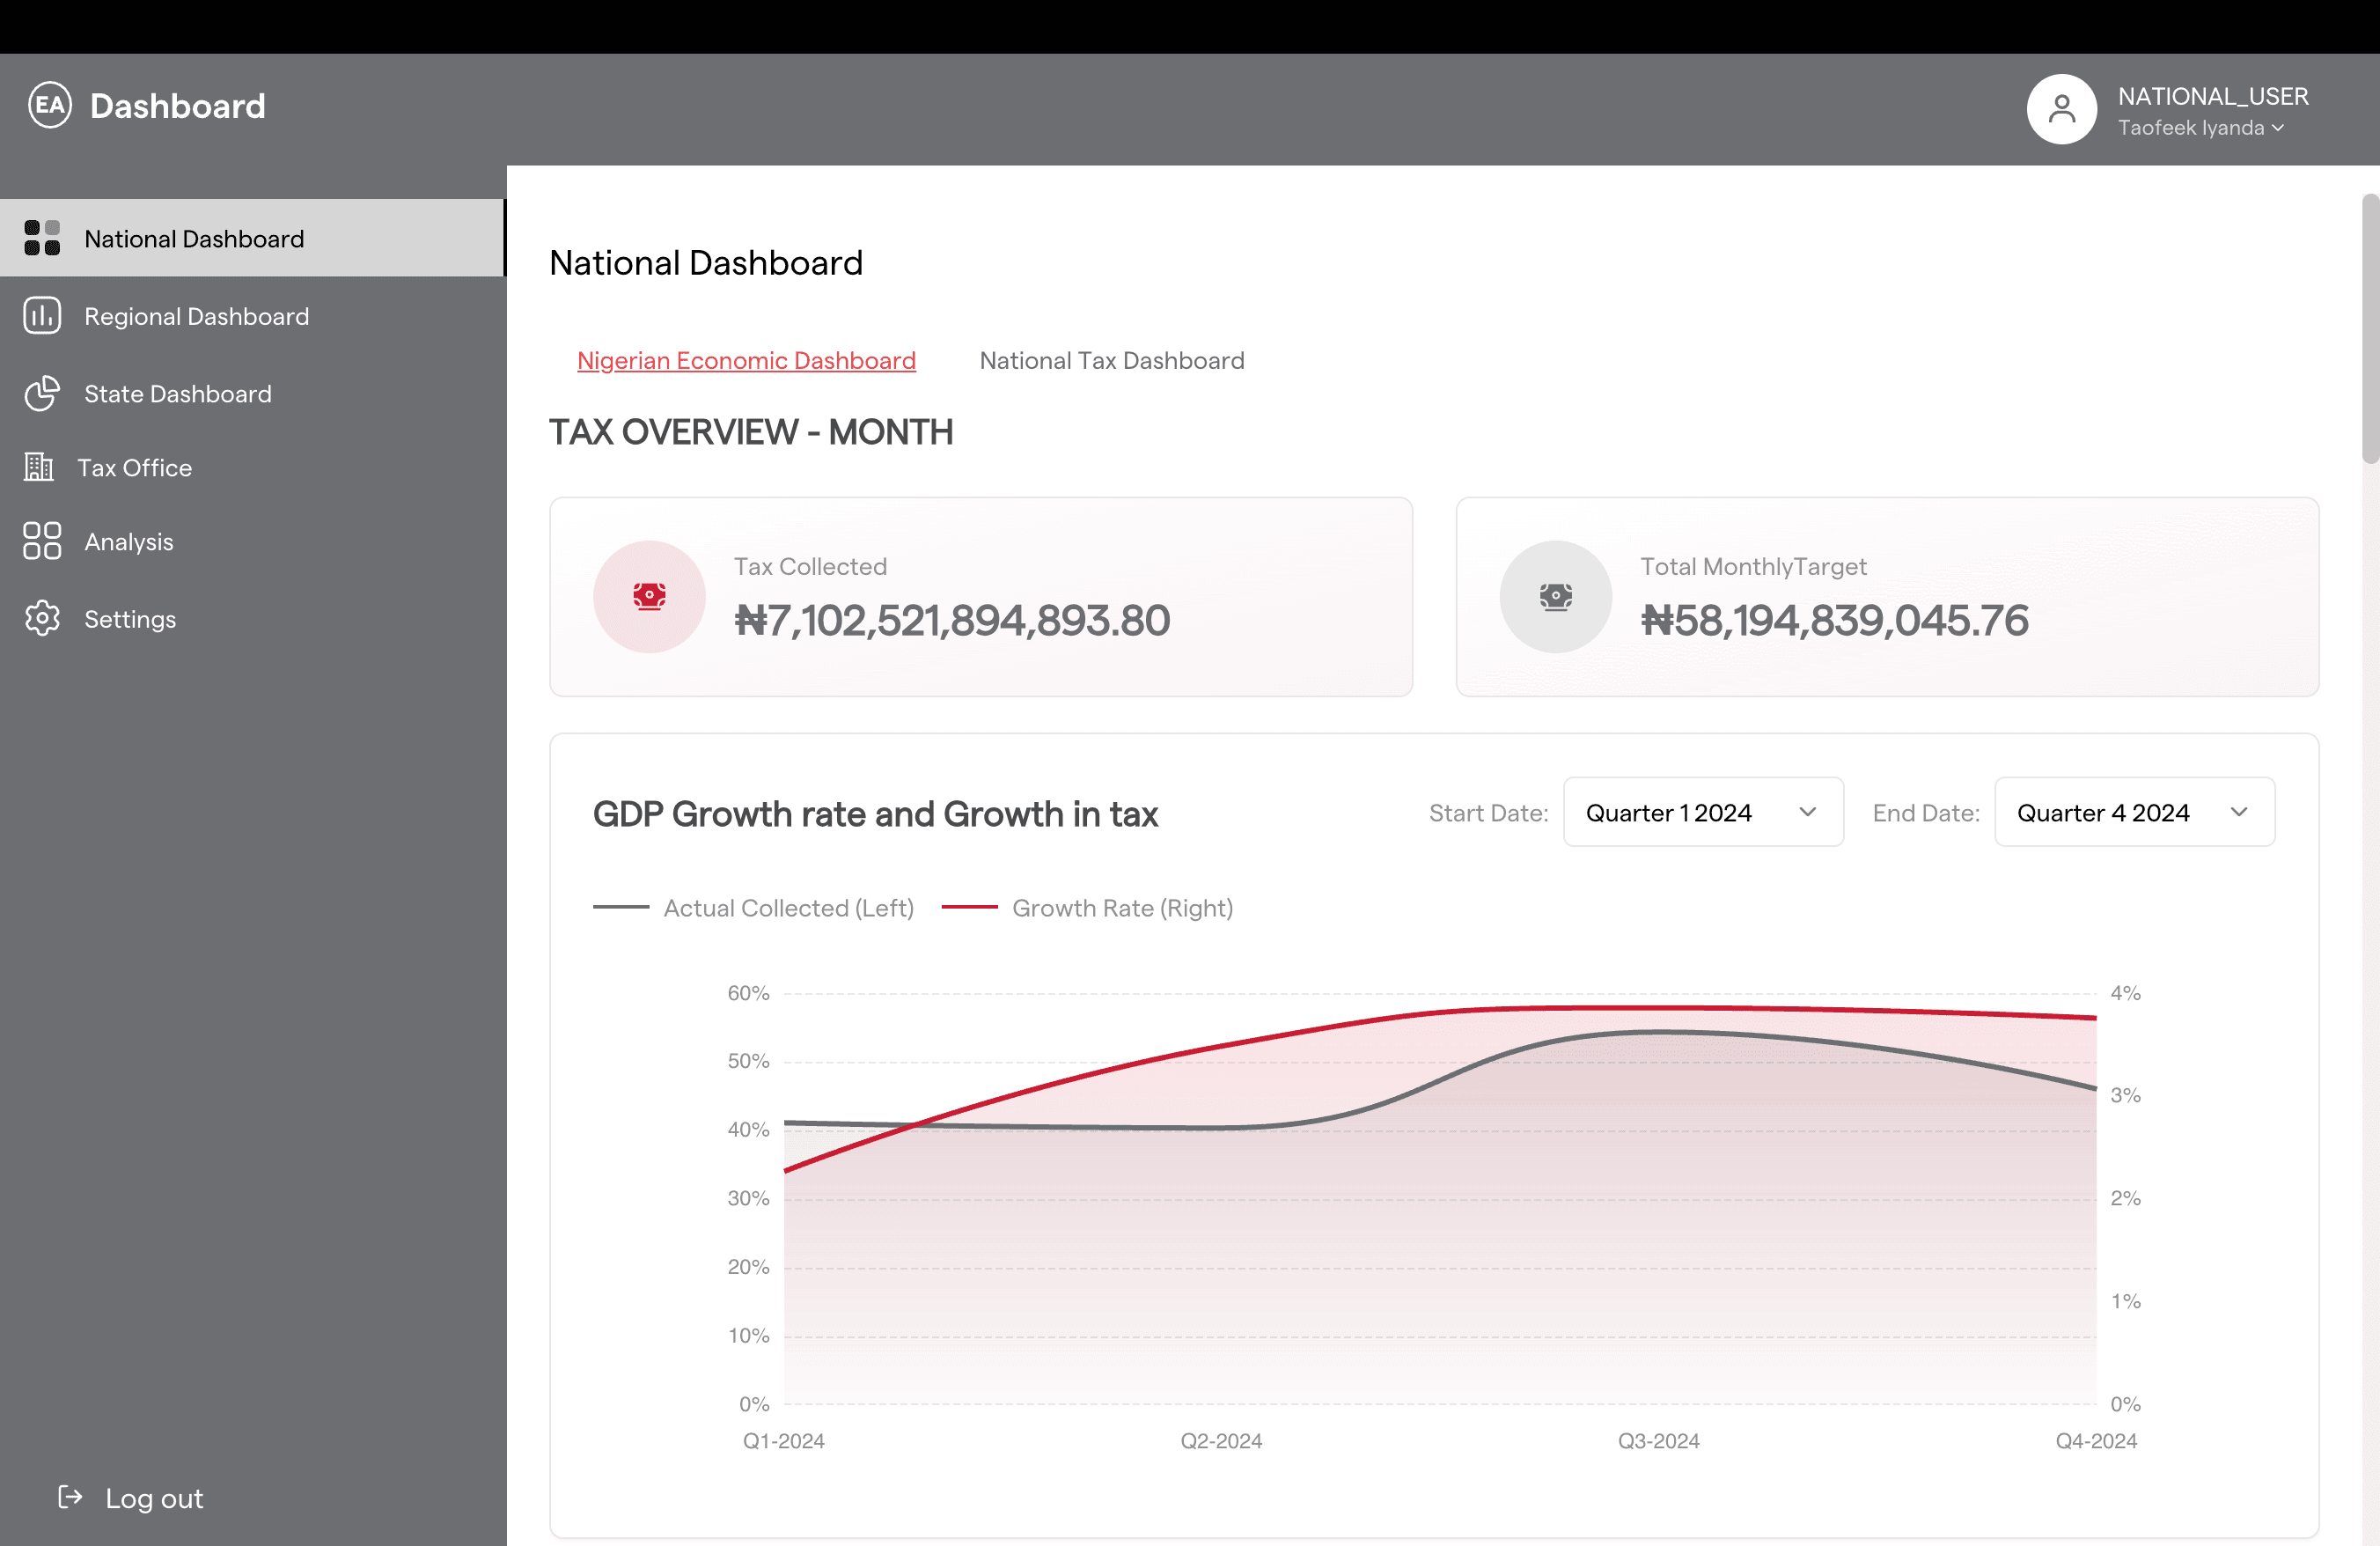This screenshot has width=2380, height=1546.
Task: Switch to the National Tax Dashboard tab
Action: click(1111, 360)
